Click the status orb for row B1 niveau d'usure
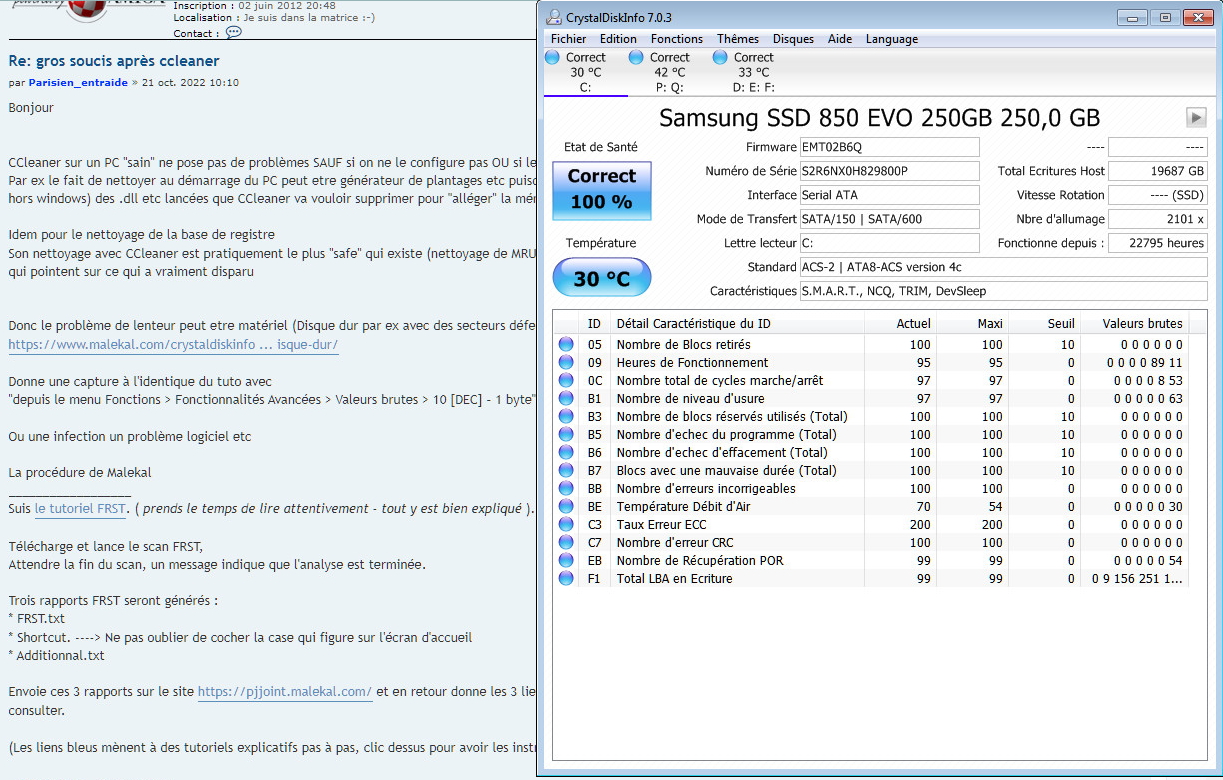The height and width of the screenshot is (780, 1223). [x=566, y=399]
